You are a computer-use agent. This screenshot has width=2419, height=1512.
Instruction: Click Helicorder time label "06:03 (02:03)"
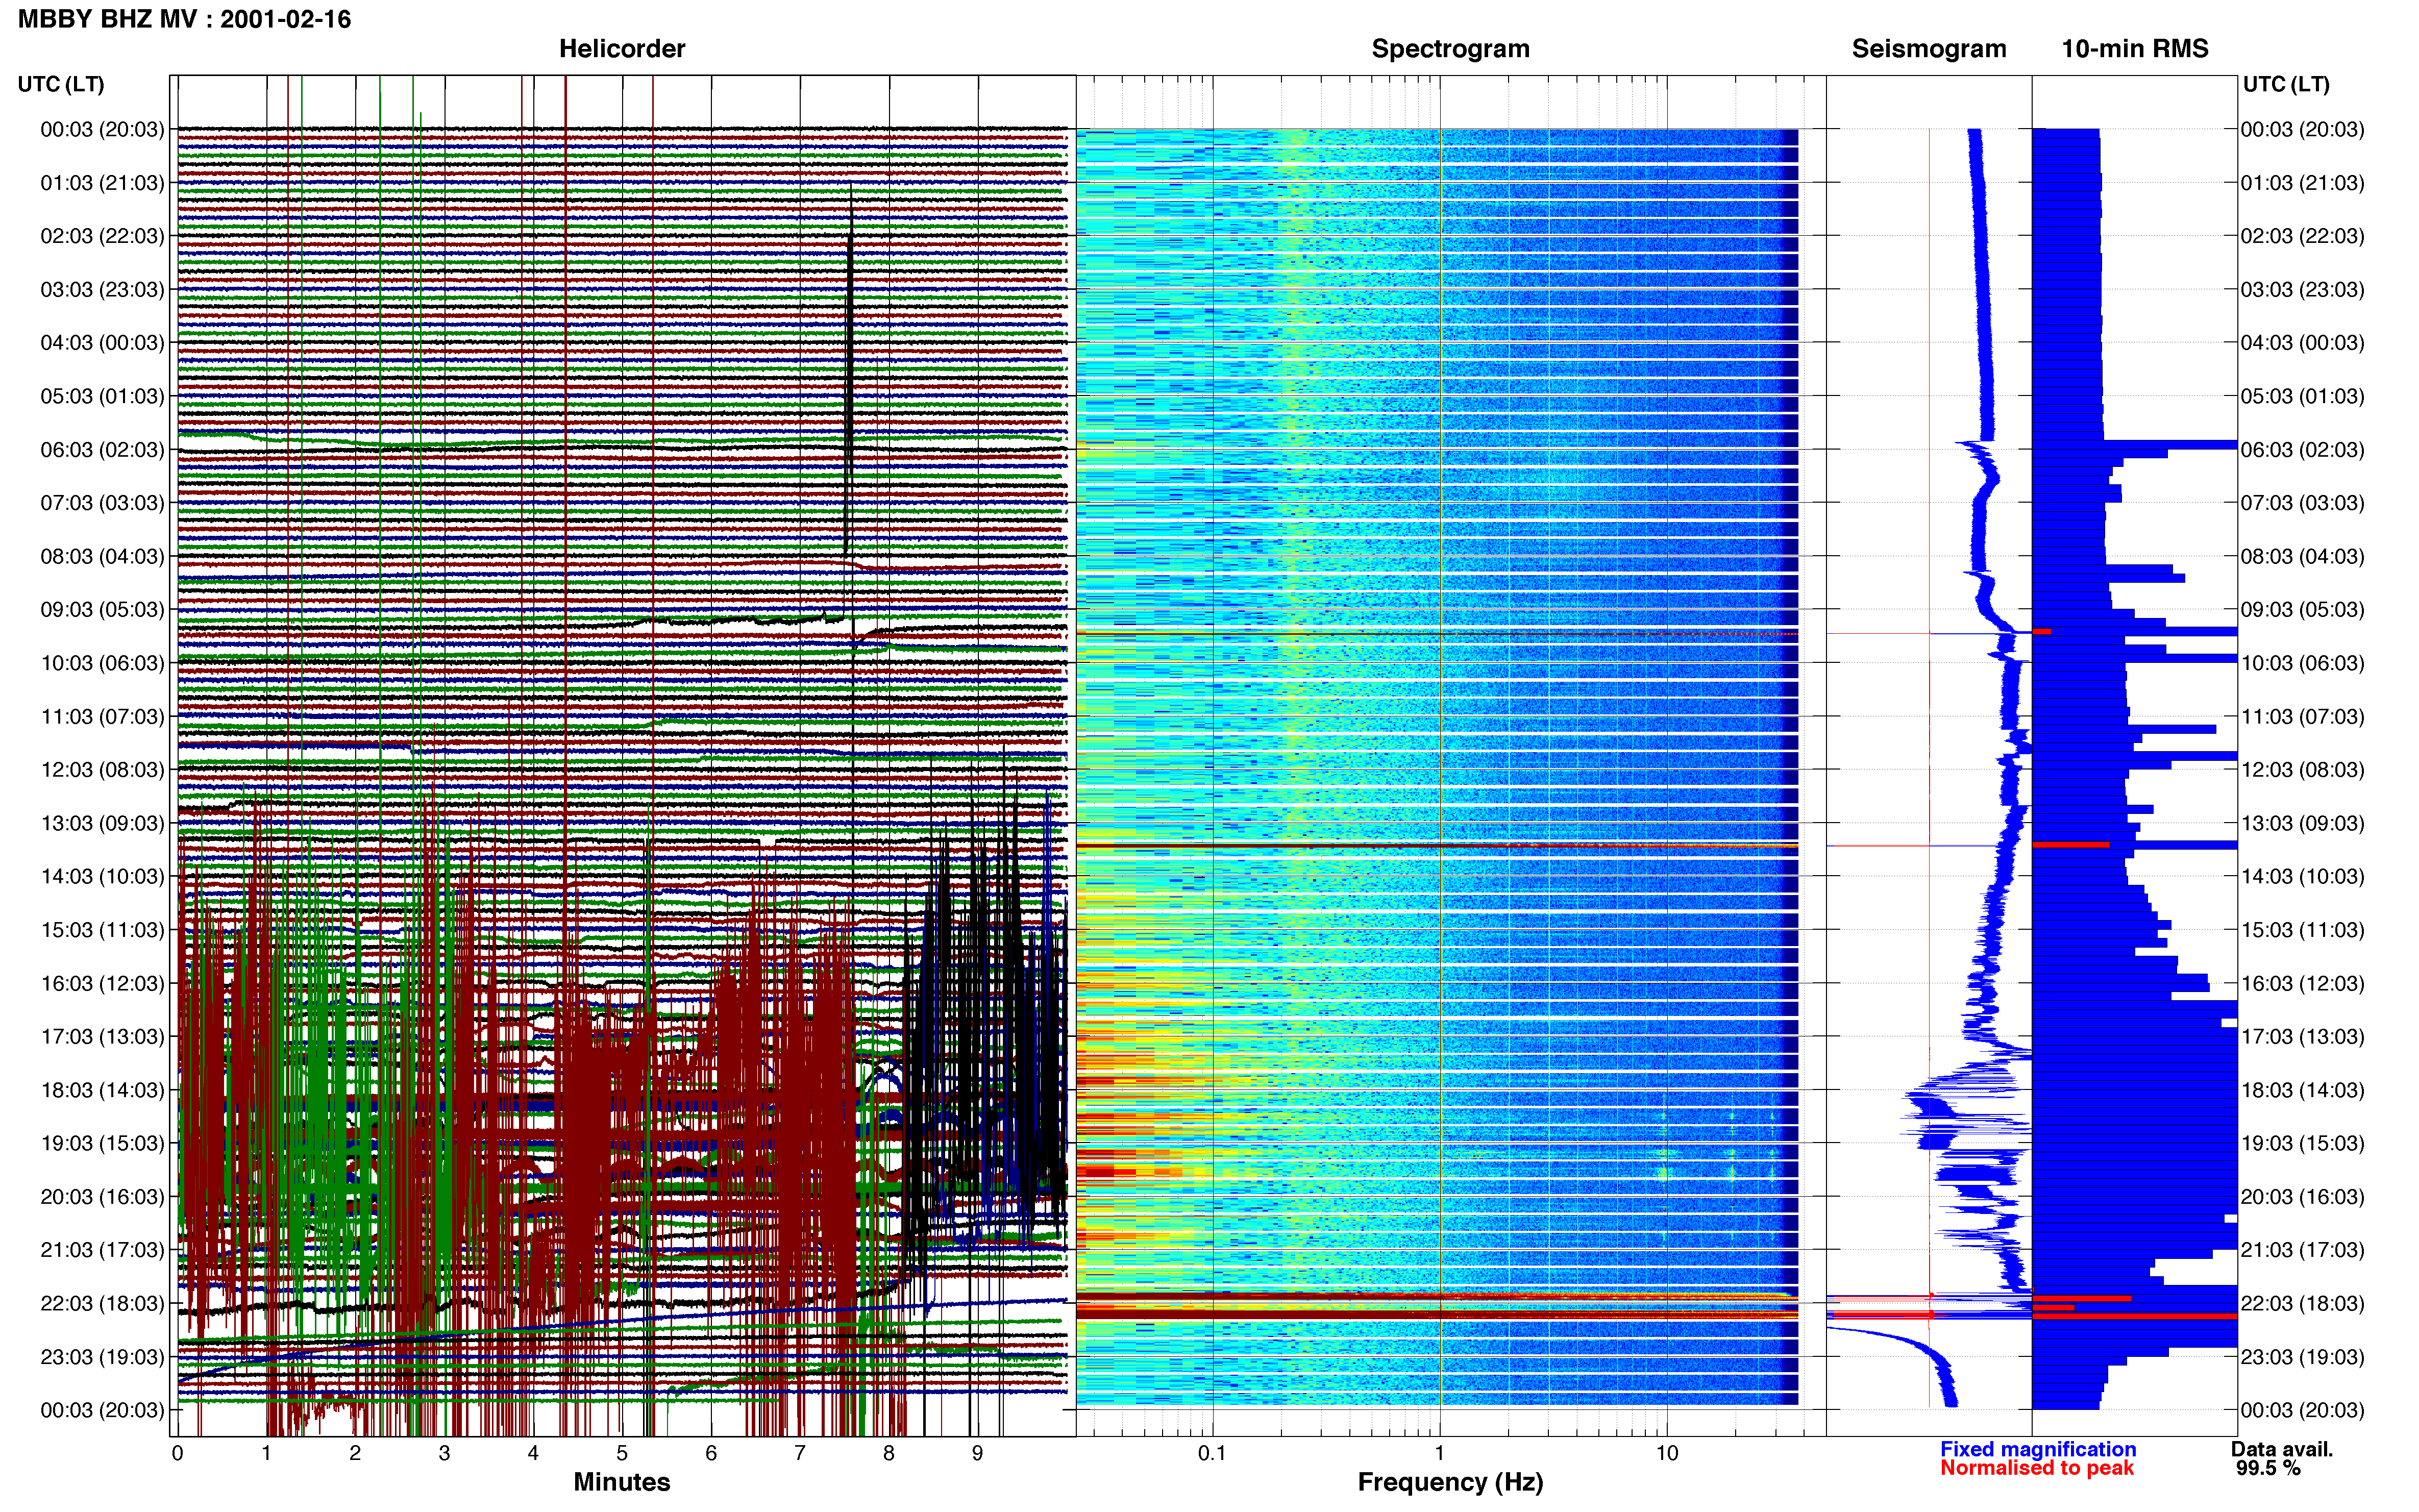[102, 450]
